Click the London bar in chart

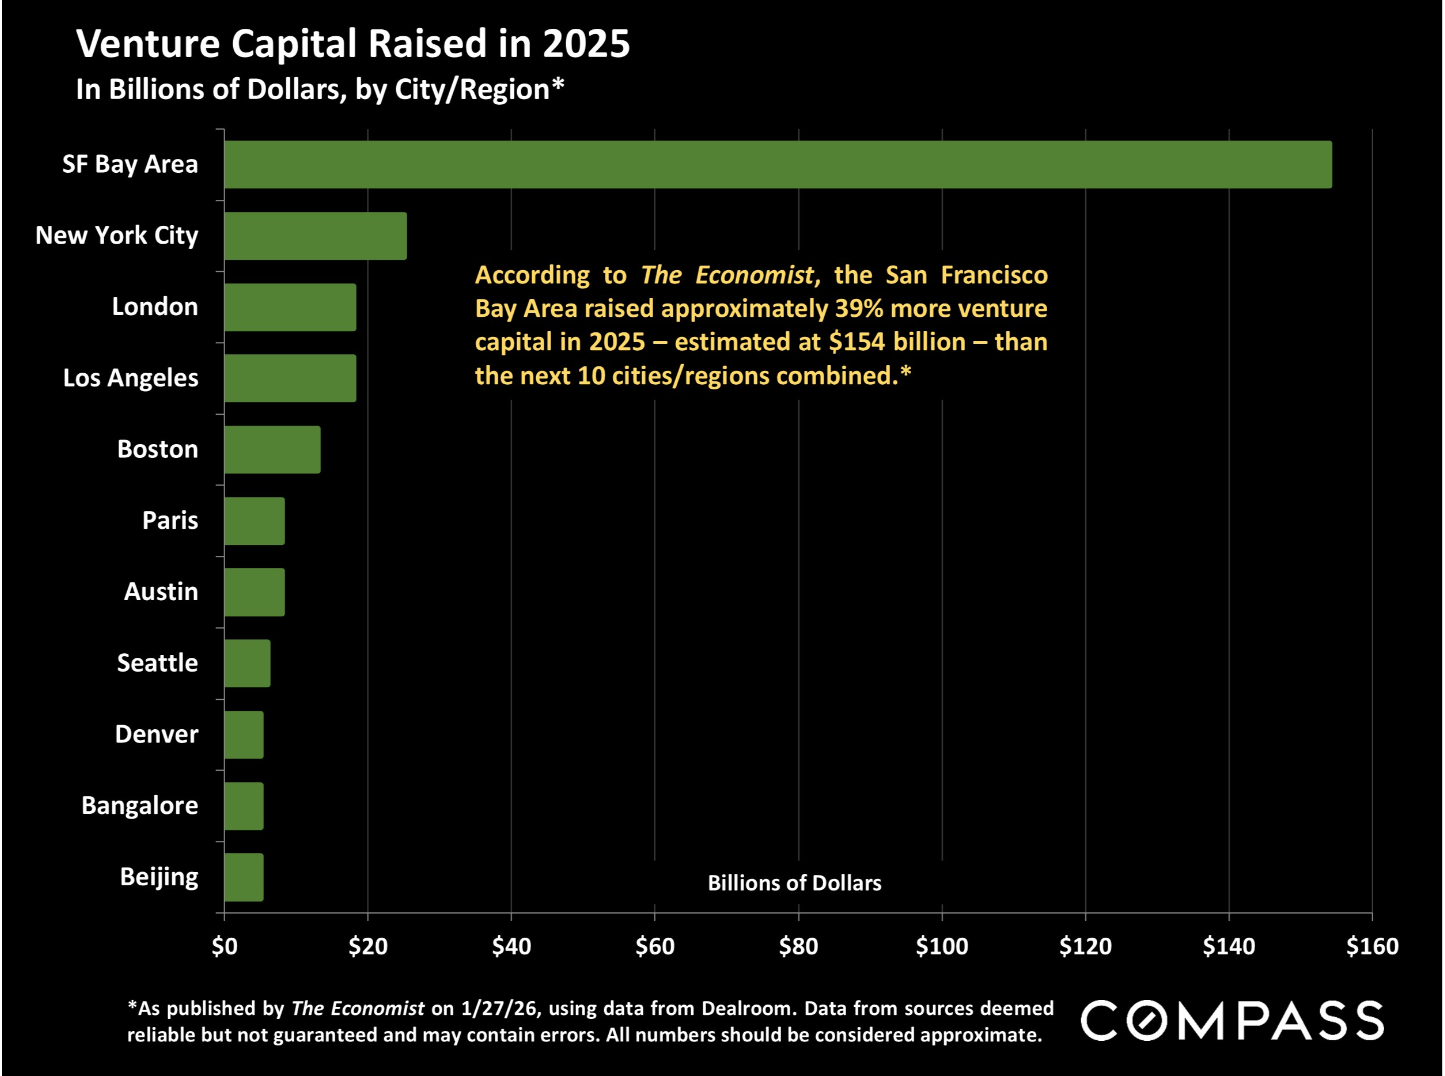[x=290, y=307]
